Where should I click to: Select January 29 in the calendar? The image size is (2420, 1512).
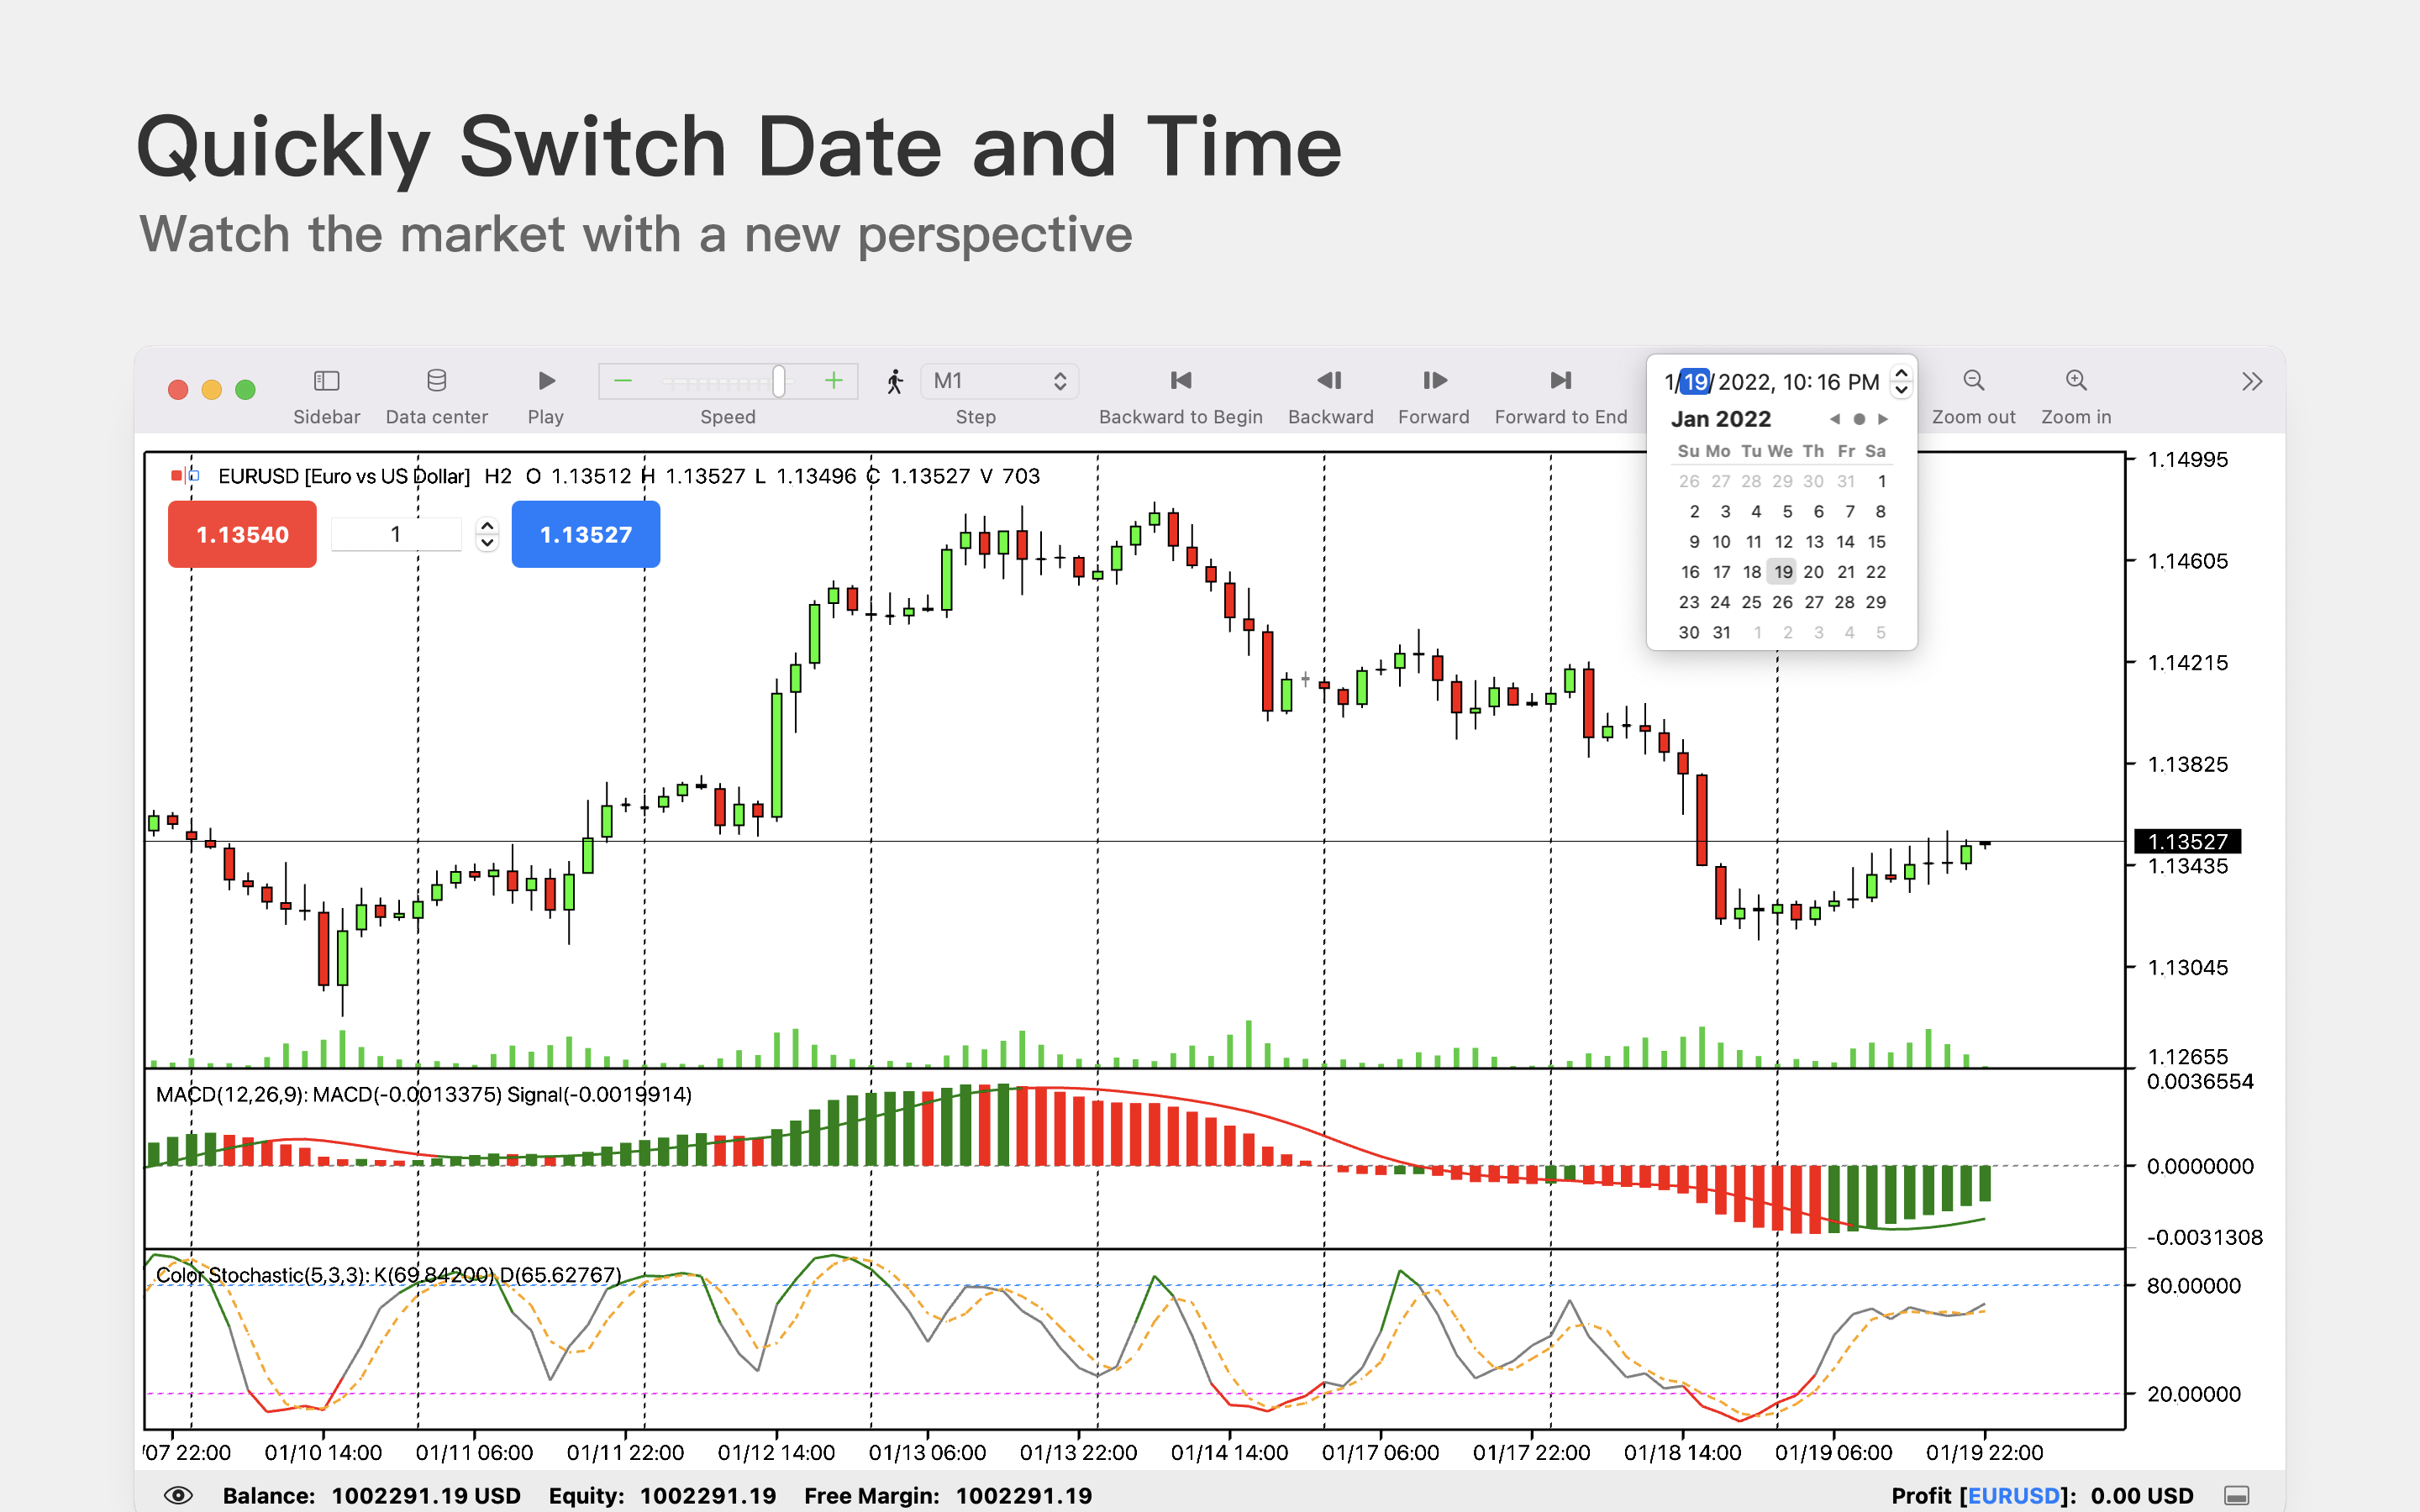point(1875,602)
